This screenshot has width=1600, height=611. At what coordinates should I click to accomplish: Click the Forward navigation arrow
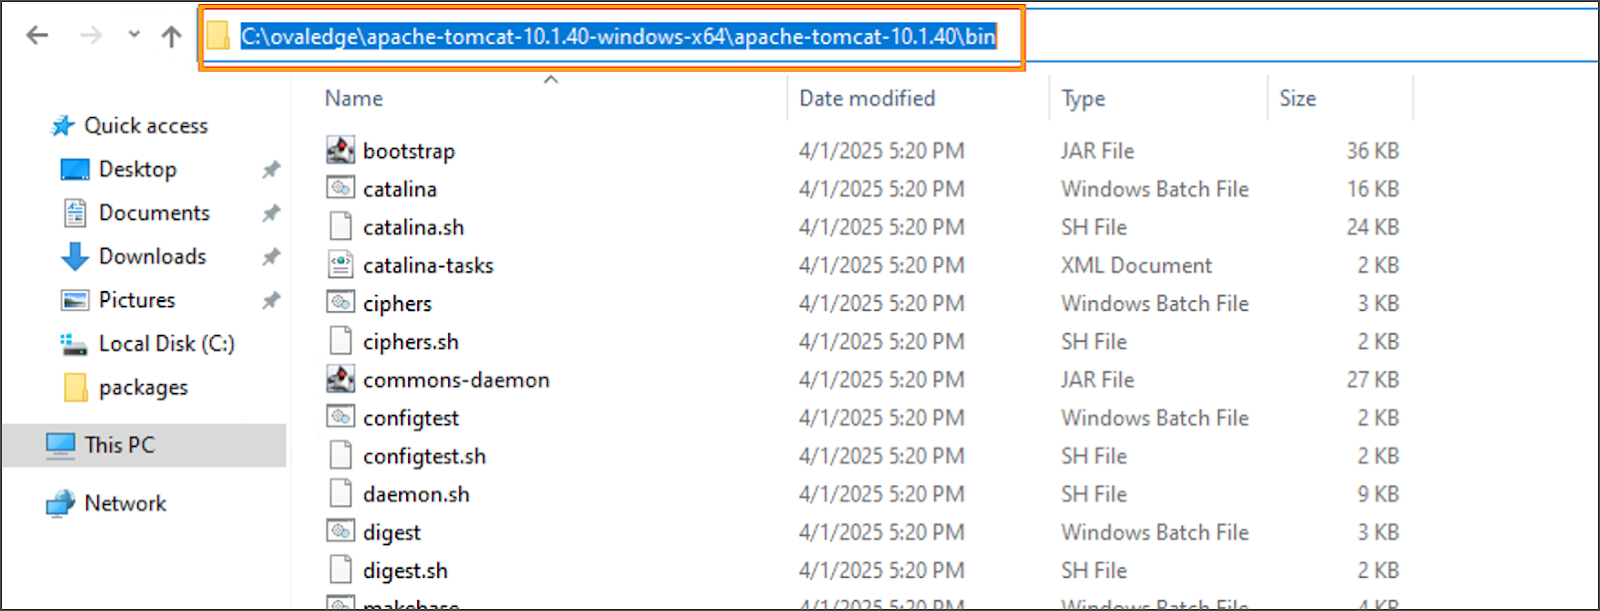point(91,36)
